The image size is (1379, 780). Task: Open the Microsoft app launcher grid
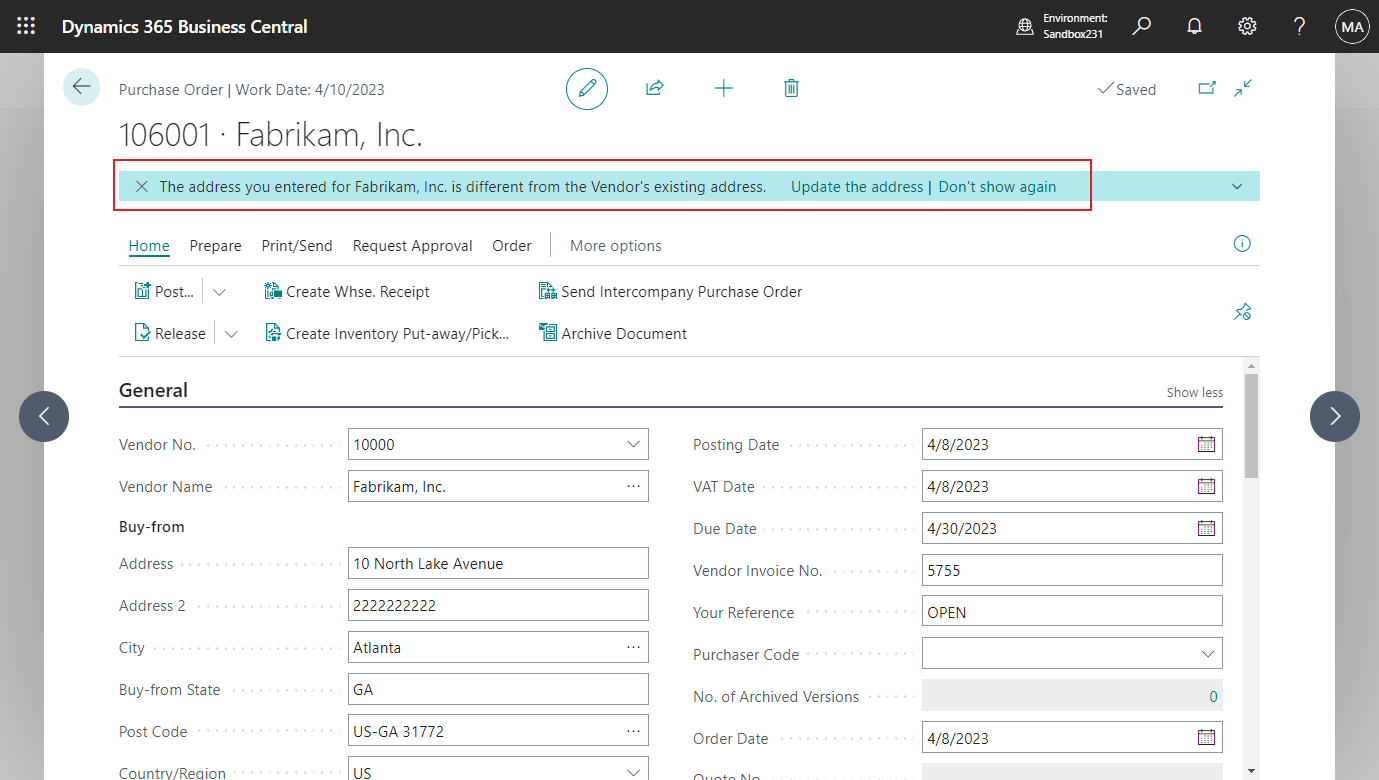pos(26,26)
